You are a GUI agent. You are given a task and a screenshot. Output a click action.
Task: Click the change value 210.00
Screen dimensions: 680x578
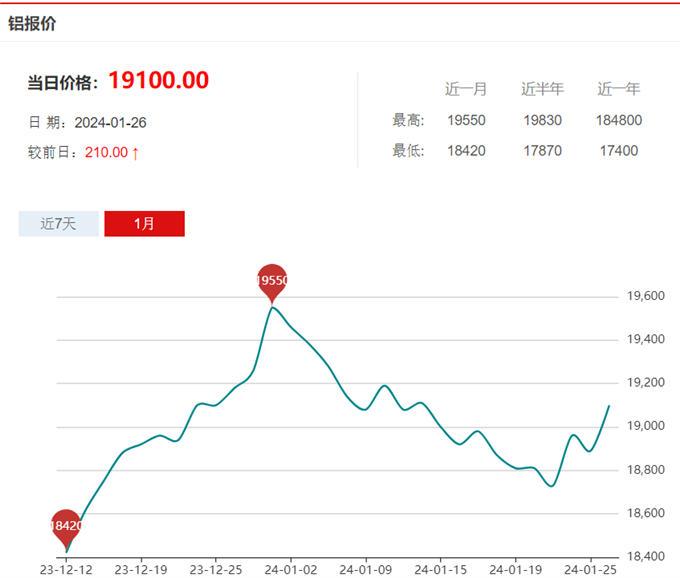coord(106,152)
